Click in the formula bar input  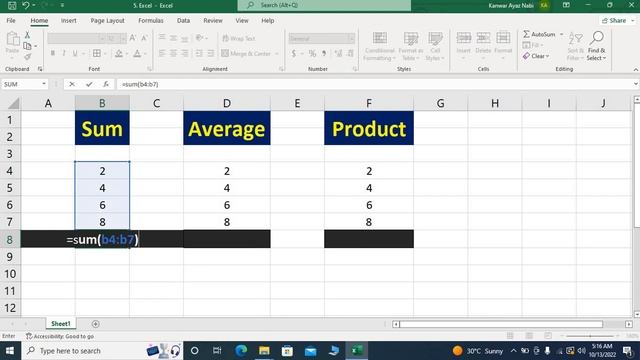tap(374, 84)
